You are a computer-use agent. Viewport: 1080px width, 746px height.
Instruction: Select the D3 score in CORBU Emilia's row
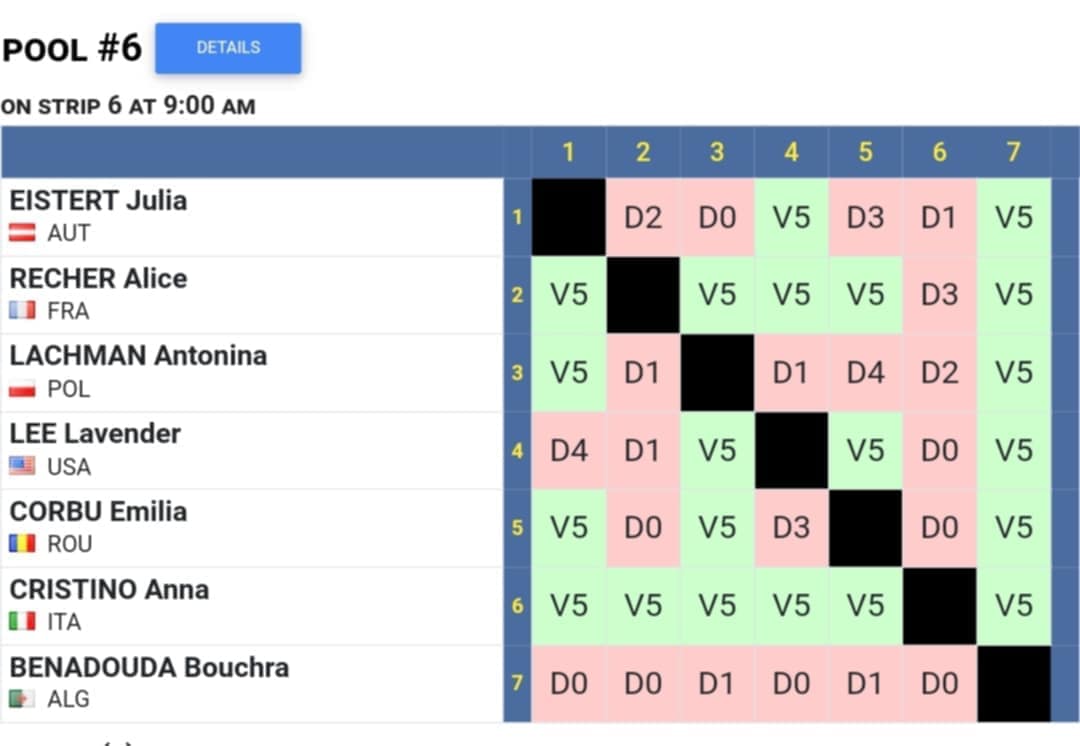[791, 528]
